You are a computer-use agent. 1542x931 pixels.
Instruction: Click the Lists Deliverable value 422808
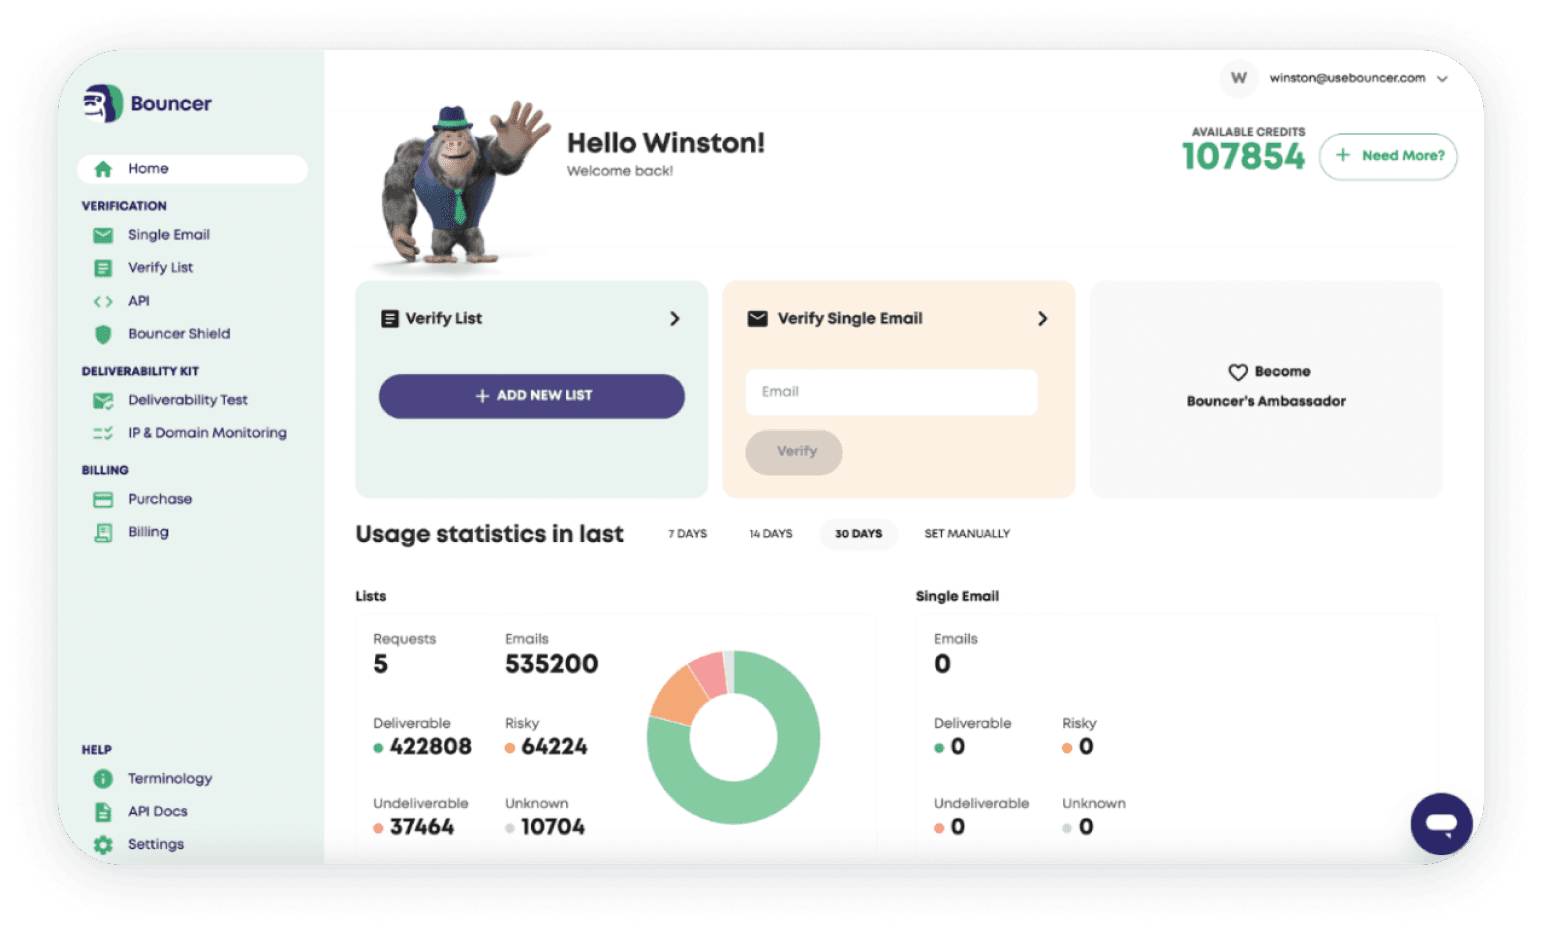tap(431, 747)
